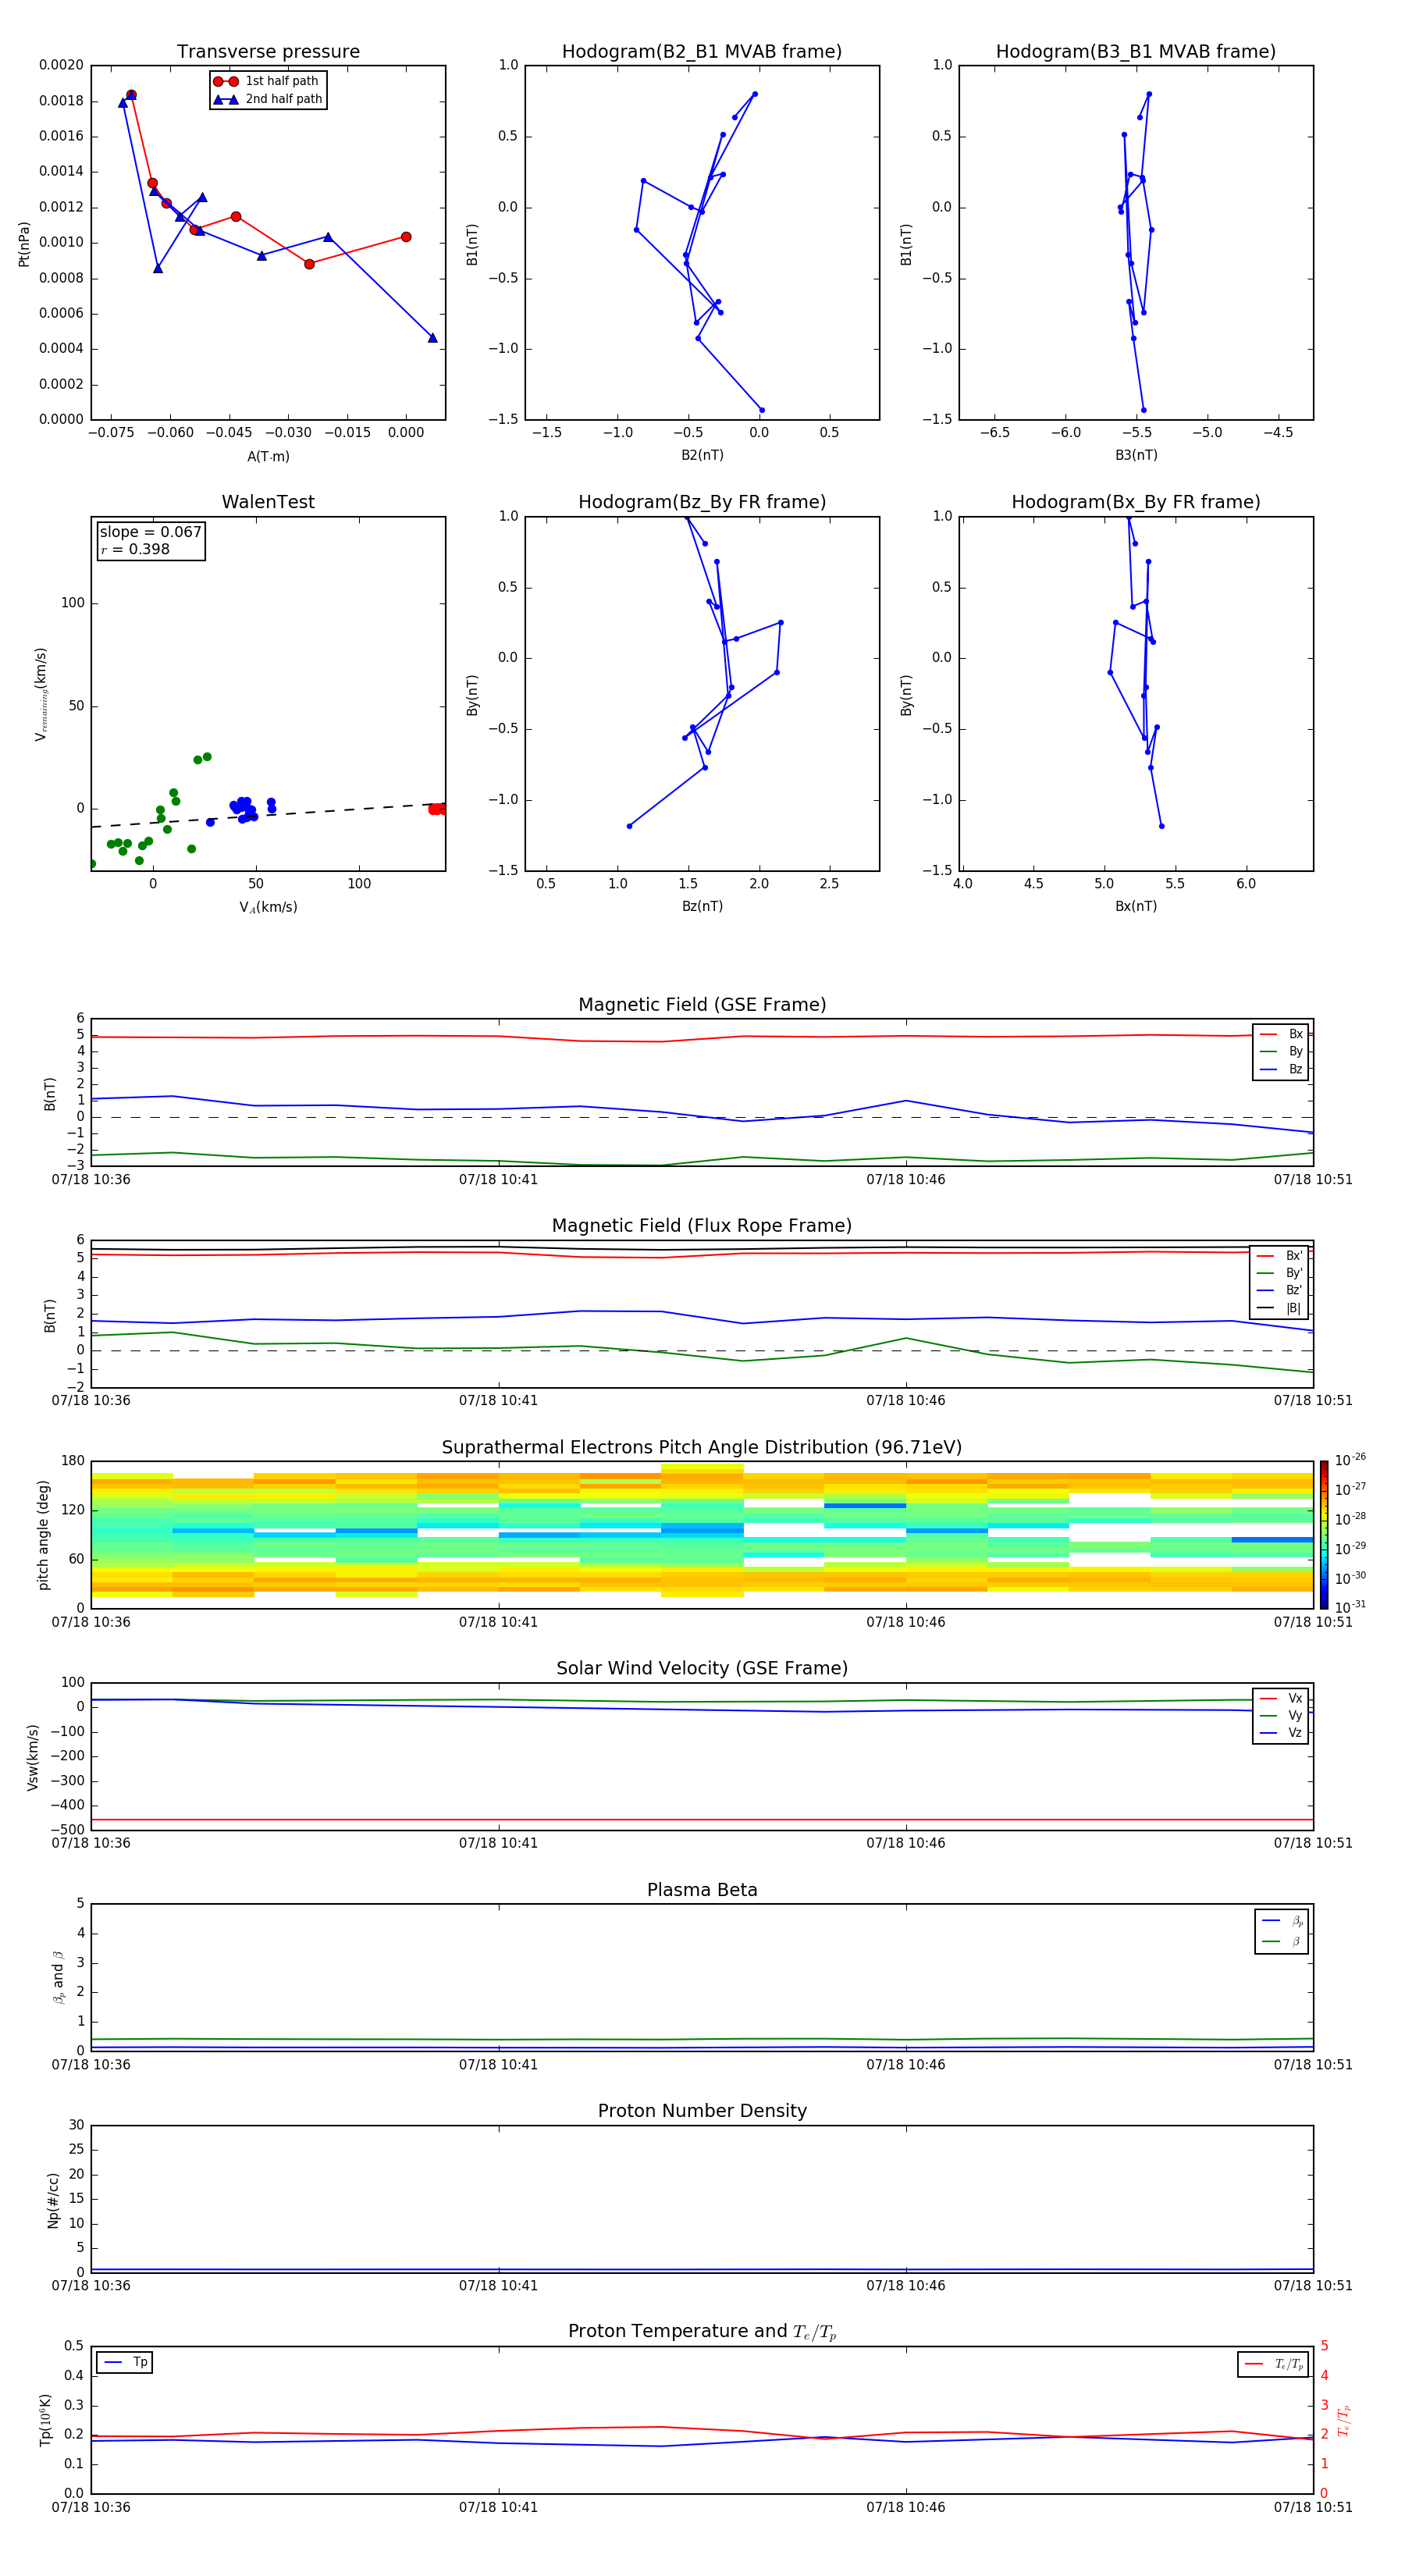The width and height of the screenshot is (1405, 2576).
Task: Click '07/18 10:51' under the GSE magnetic field plot
Action: point(1312,1180)
